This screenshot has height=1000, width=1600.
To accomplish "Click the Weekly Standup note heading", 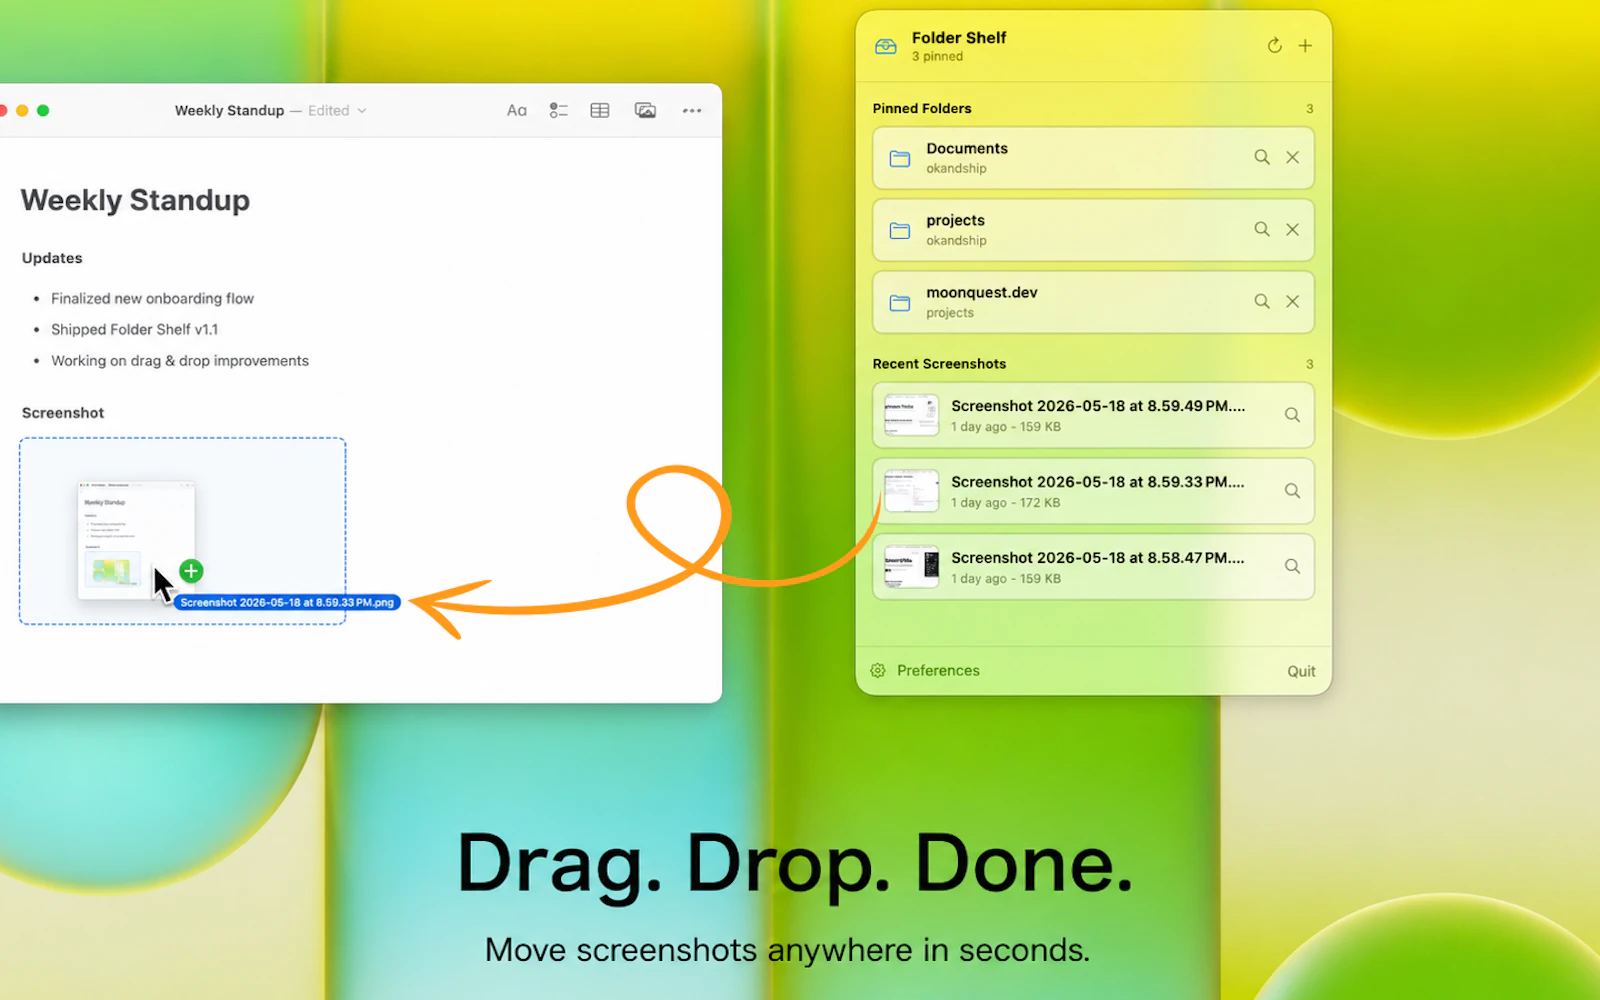I will [x=135, y=200].
